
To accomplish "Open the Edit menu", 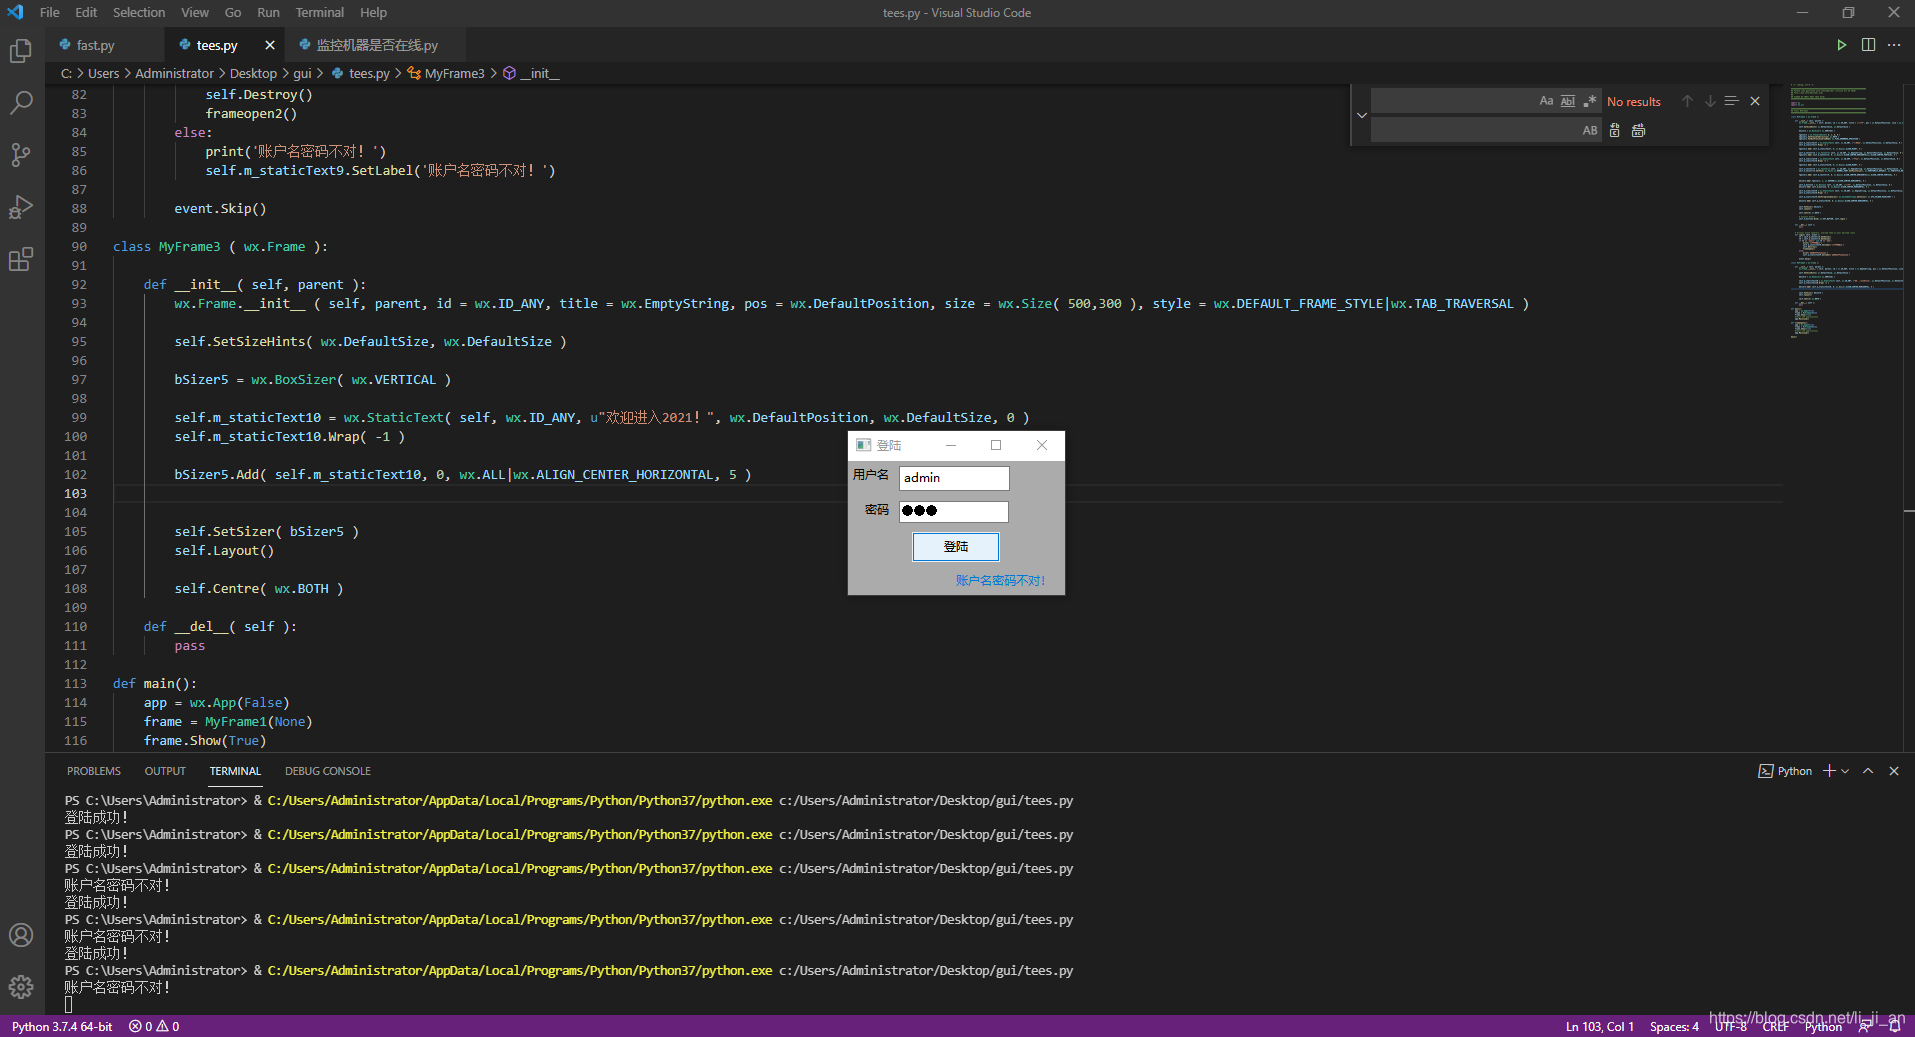I will [86, 12].
